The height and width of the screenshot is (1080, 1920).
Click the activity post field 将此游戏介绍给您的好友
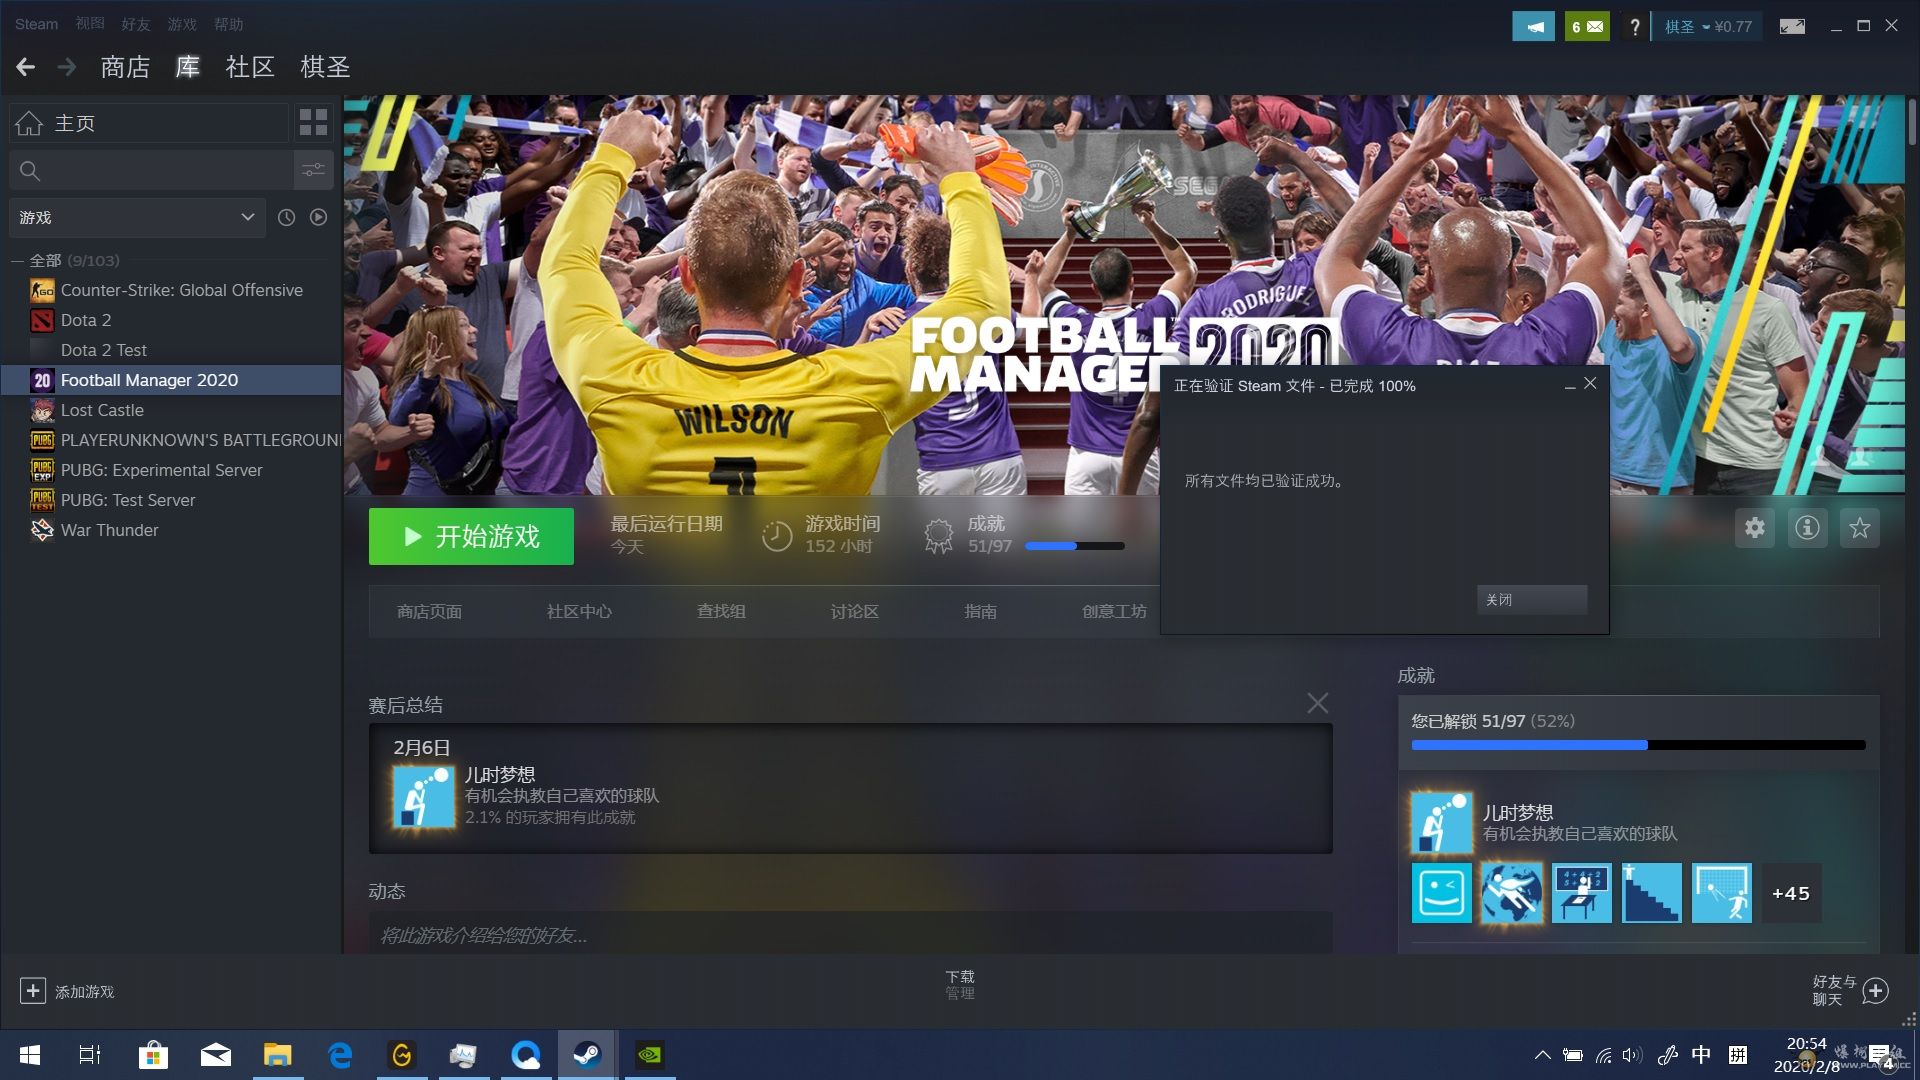click(x=850, y=934)
